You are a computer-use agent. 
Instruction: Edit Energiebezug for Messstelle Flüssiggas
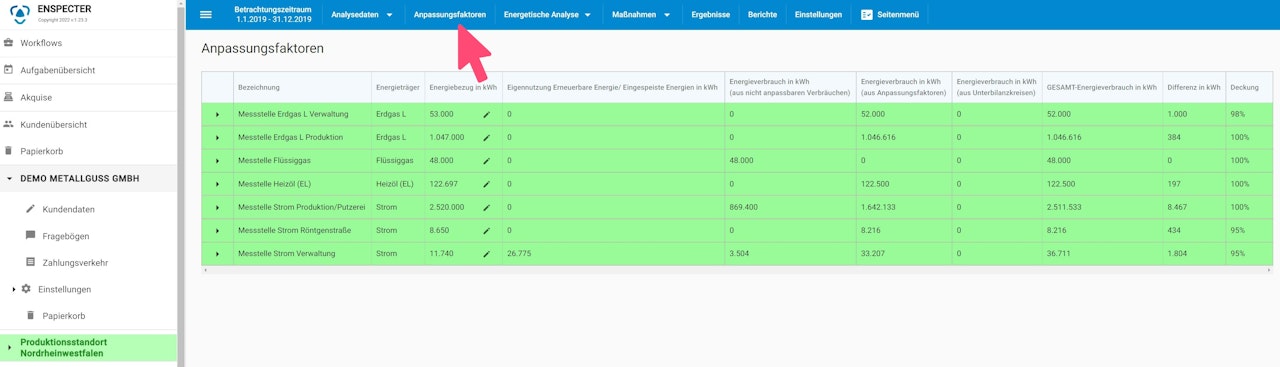[x=487, y=160]
